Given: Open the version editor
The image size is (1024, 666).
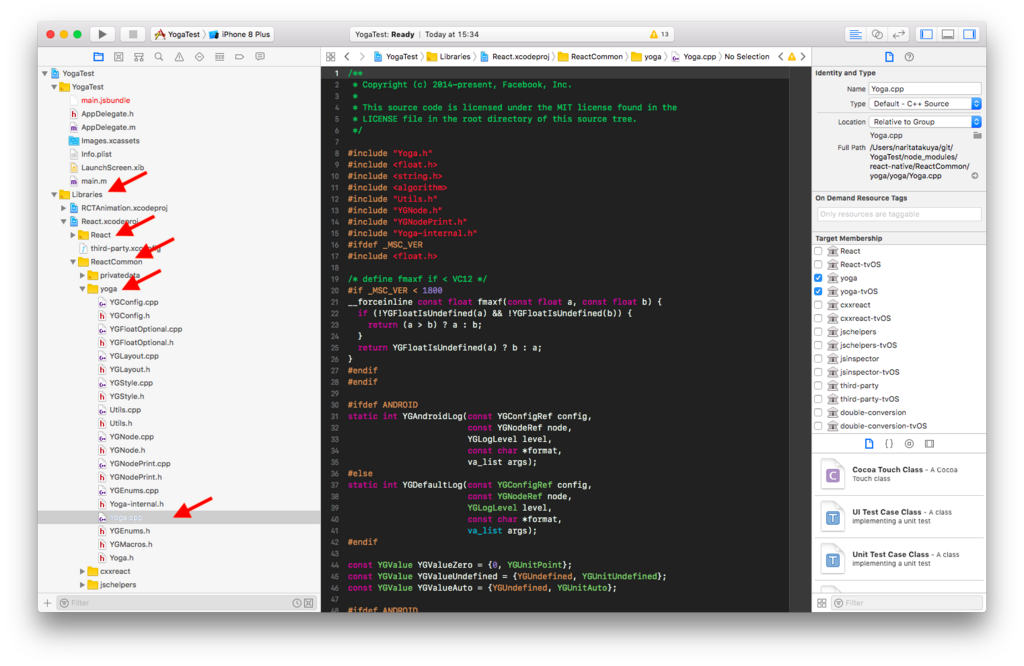Looking at the screenshot, I should [899, 34].
